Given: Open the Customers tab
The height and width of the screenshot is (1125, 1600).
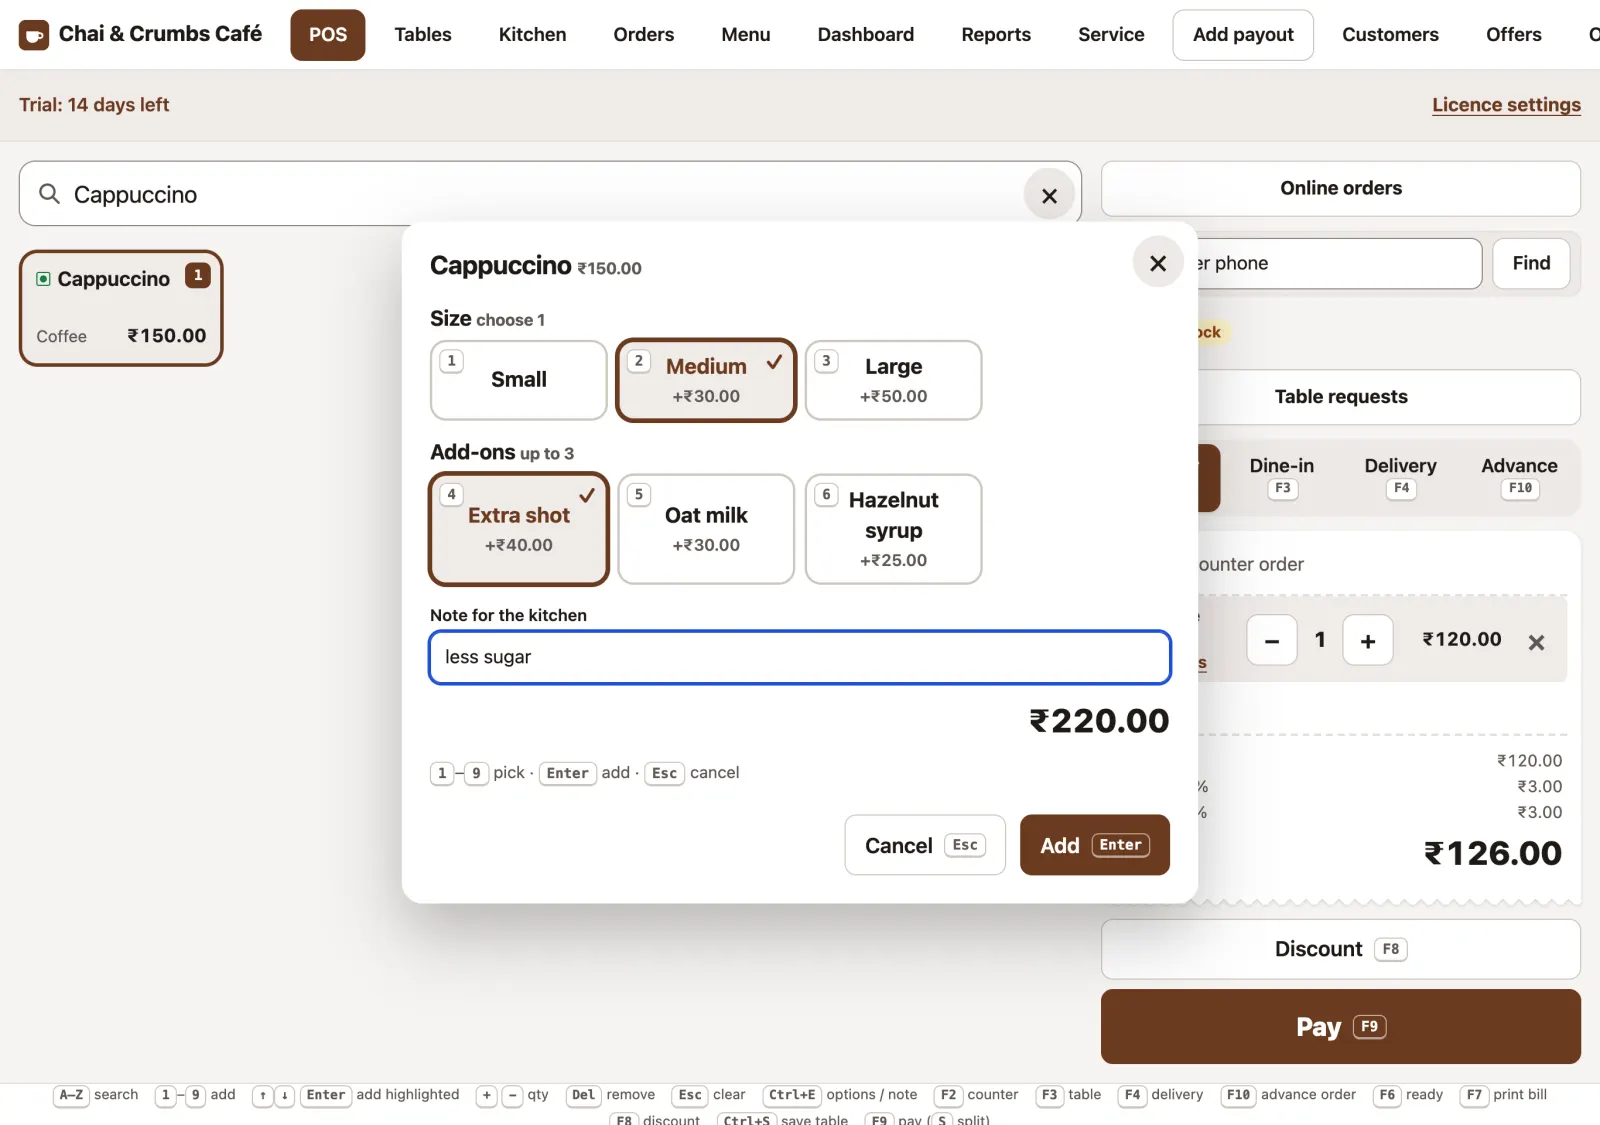Looking at the screenshot, I should 1390,35.
